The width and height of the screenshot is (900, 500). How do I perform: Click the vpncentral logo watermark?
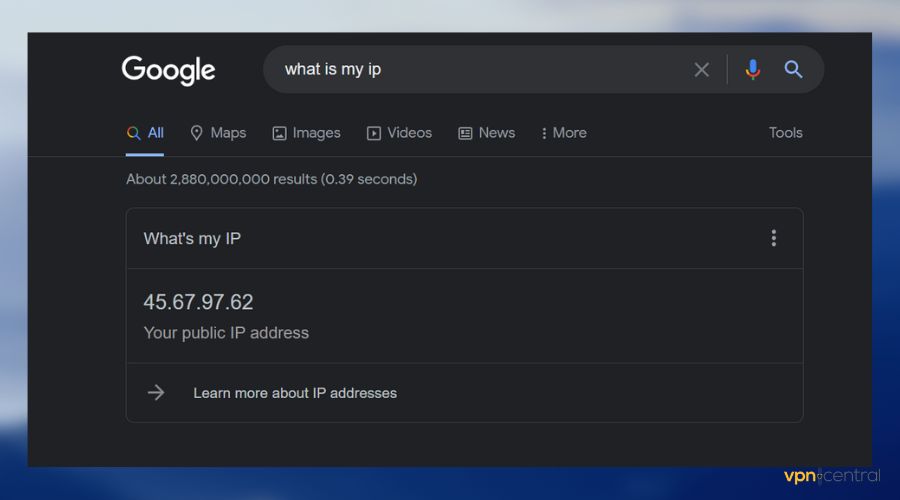[832, 476]
